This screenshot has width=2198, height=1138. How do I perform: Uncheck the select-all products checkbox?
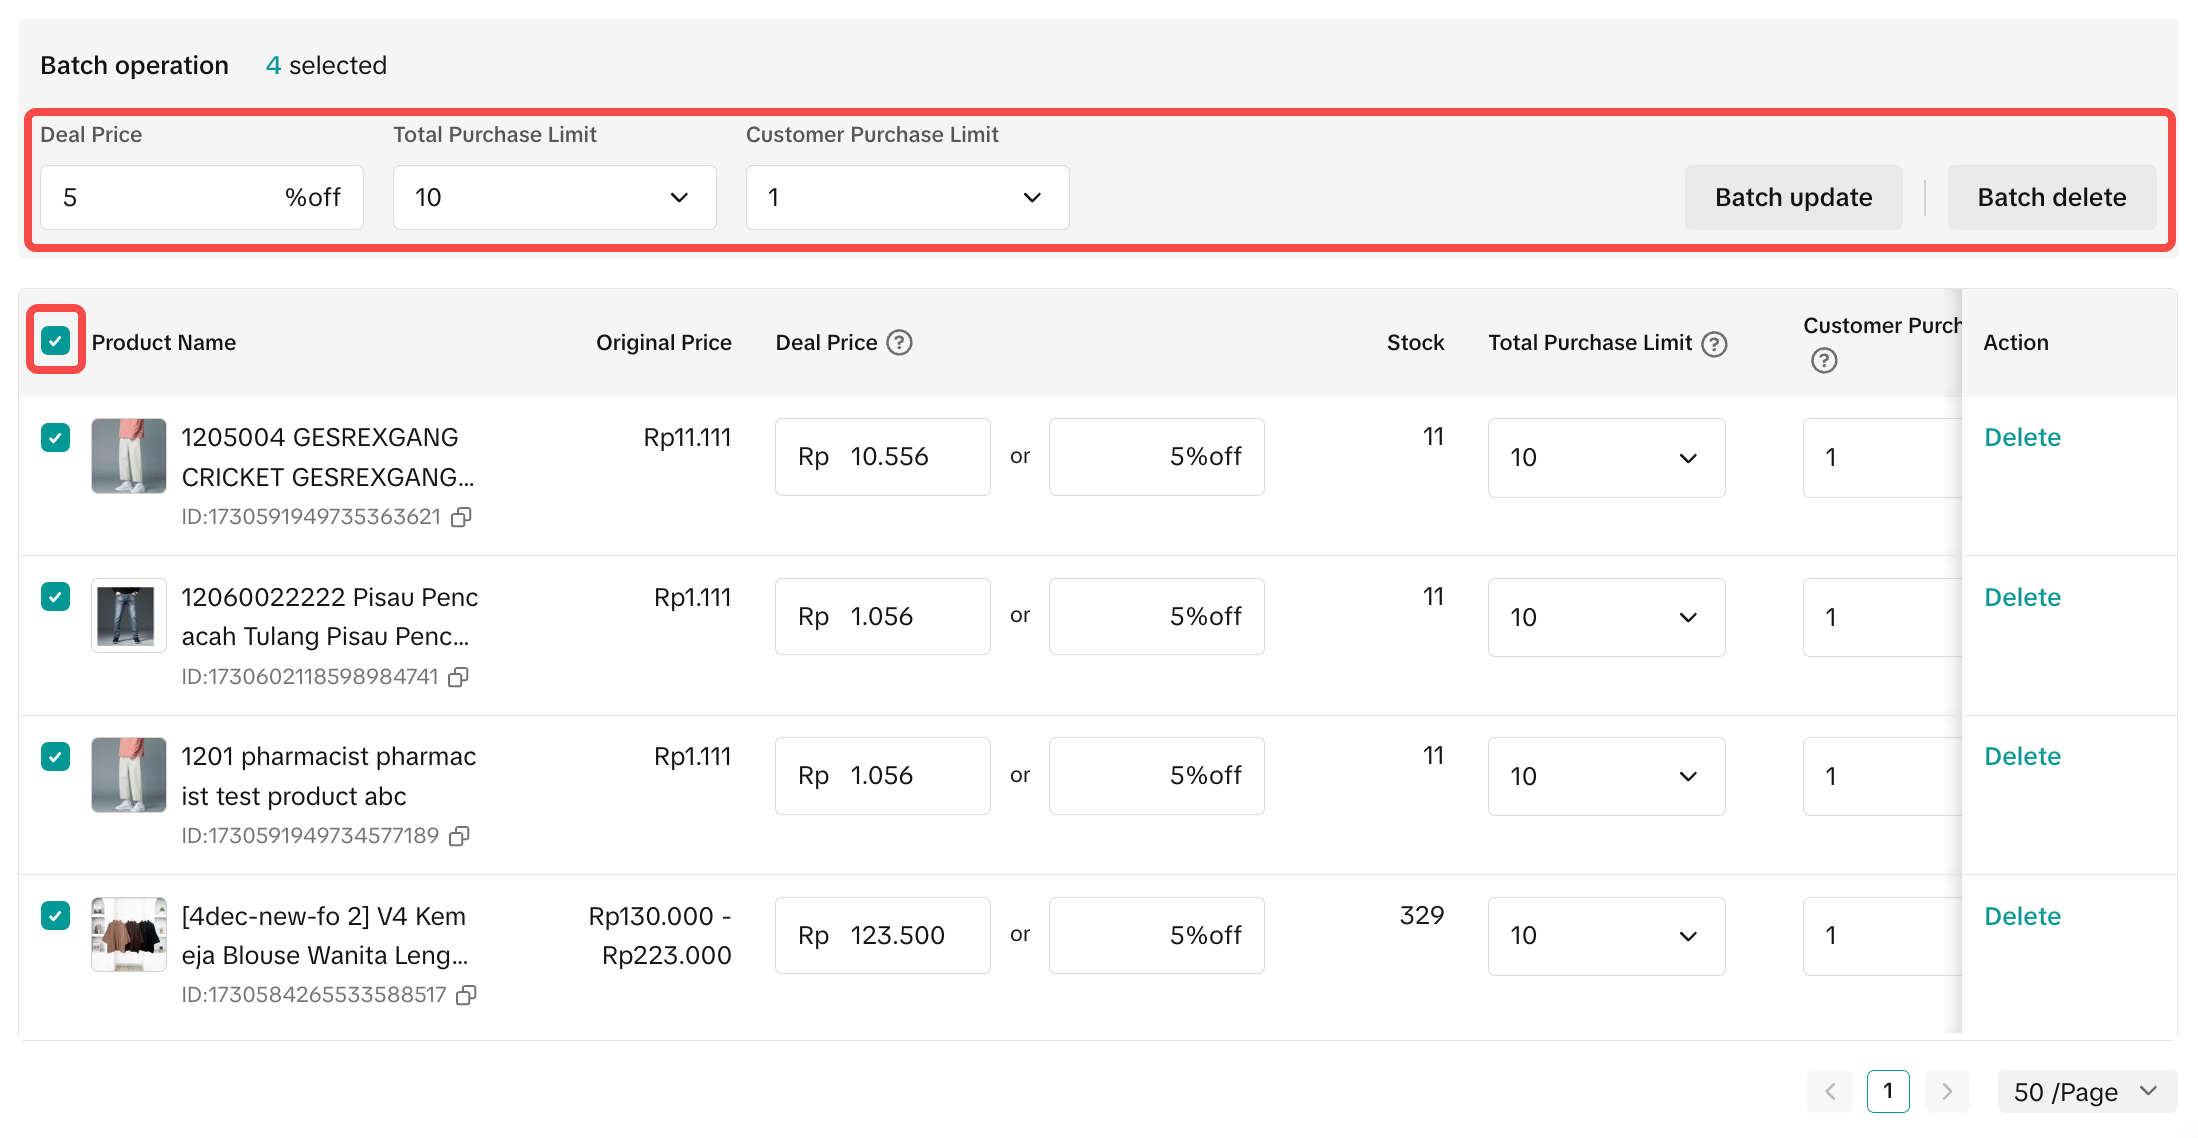click(56, 341)
